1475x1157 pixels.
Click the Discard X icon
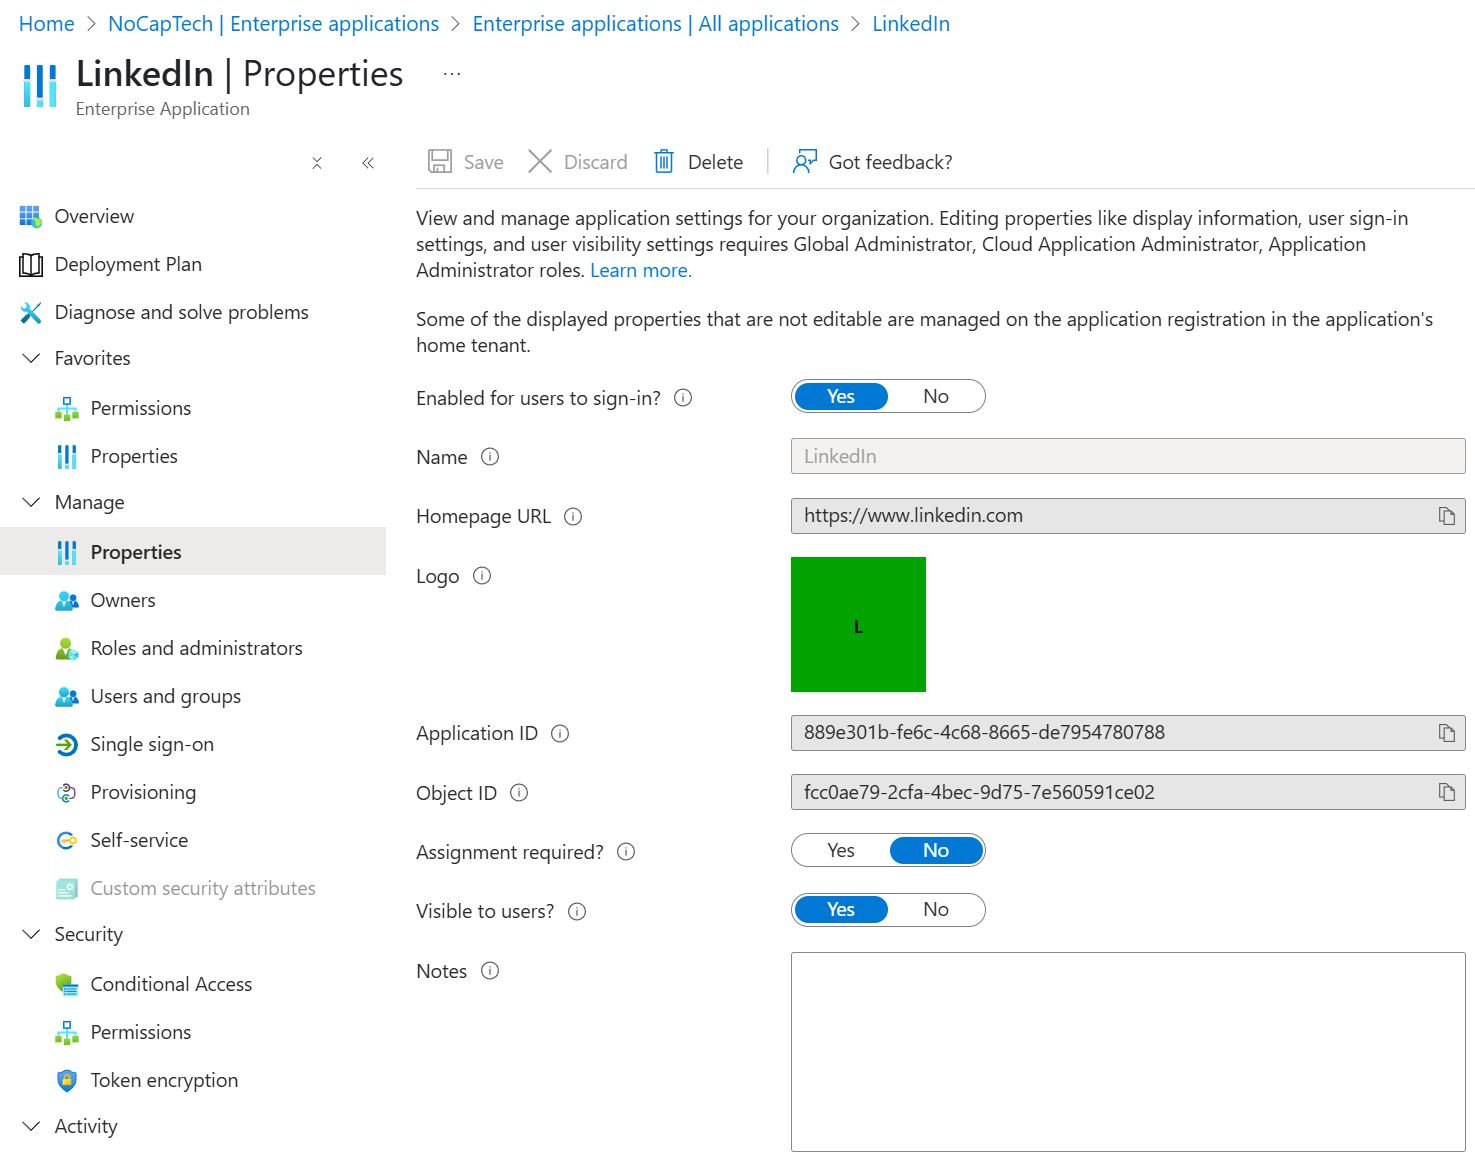point(540,161)
